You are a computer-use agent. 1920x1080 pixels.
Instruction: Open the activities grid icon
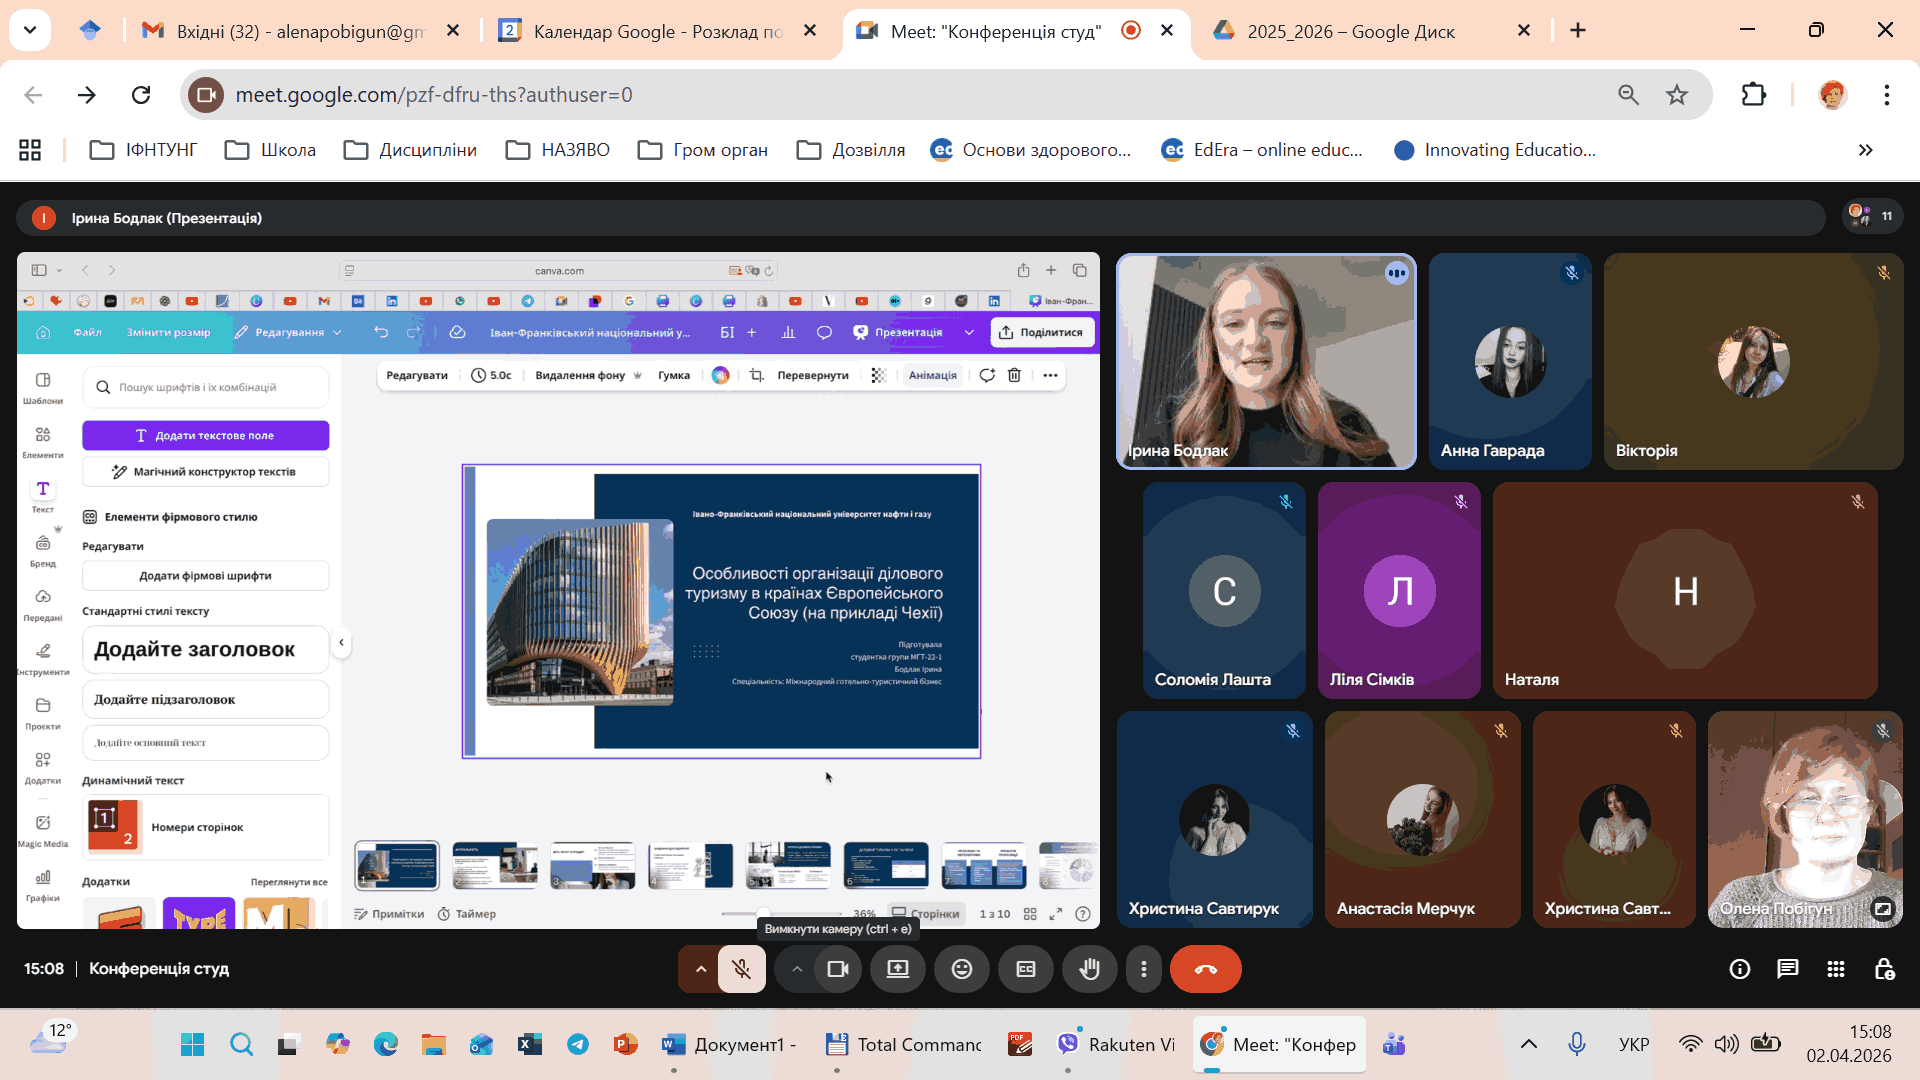(1836, 969)
